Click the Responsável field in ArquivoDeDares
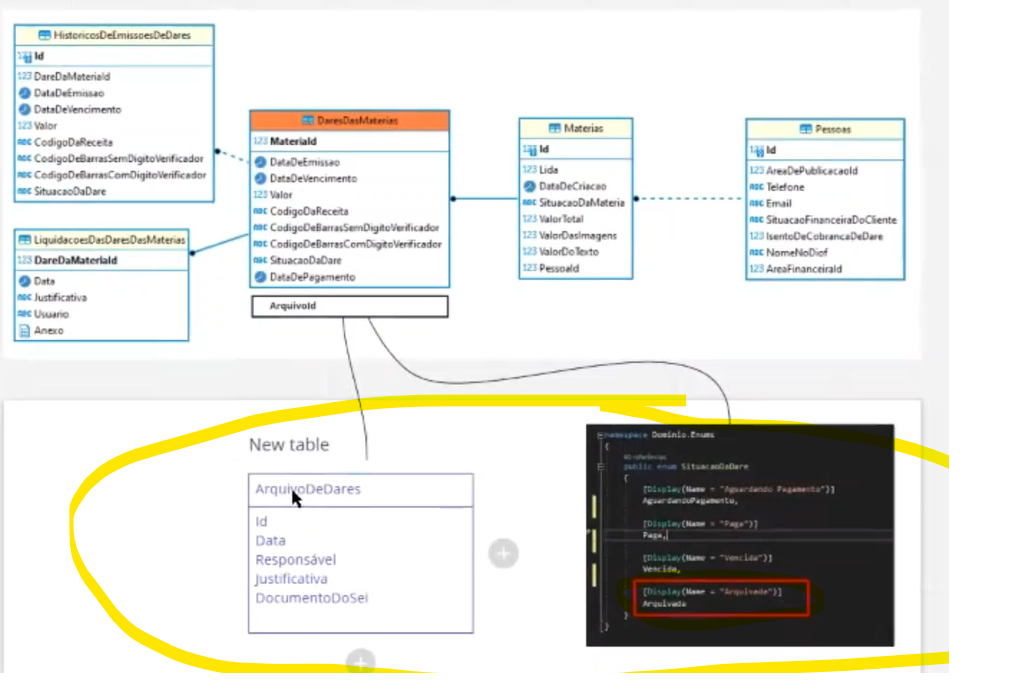Viewport: 1035px width, 691px height. coord(296,560)
